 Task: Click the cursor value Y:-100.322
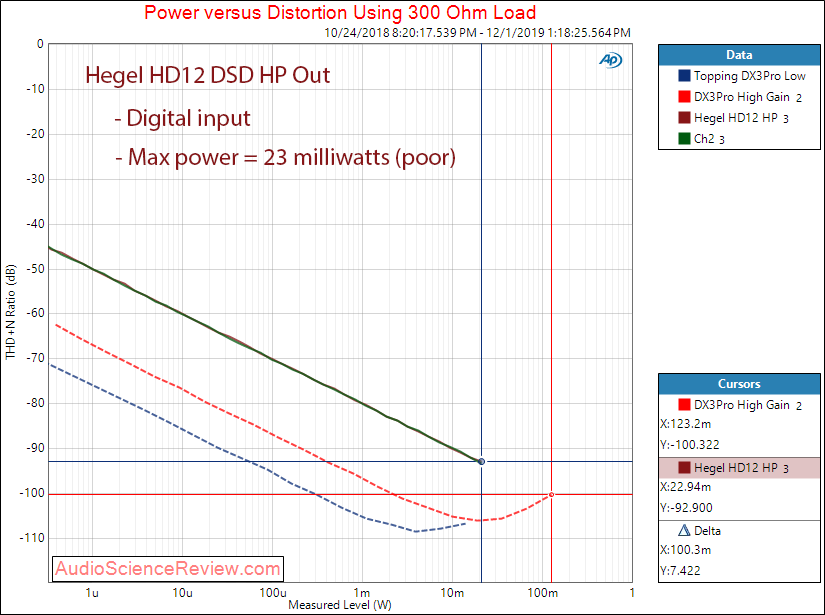(x=690, y=445)
